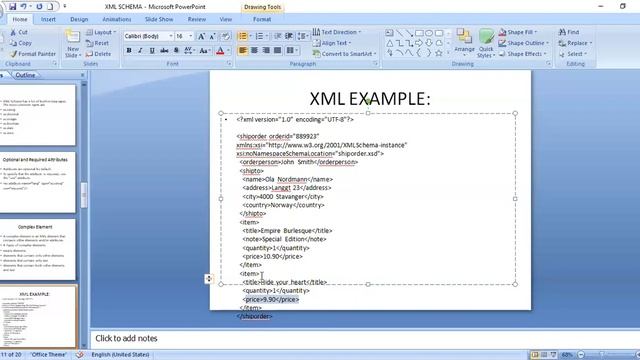Increase font size with Grow Font icon
This screenshot has width=640, height=360.
click(x=201, y=36)
